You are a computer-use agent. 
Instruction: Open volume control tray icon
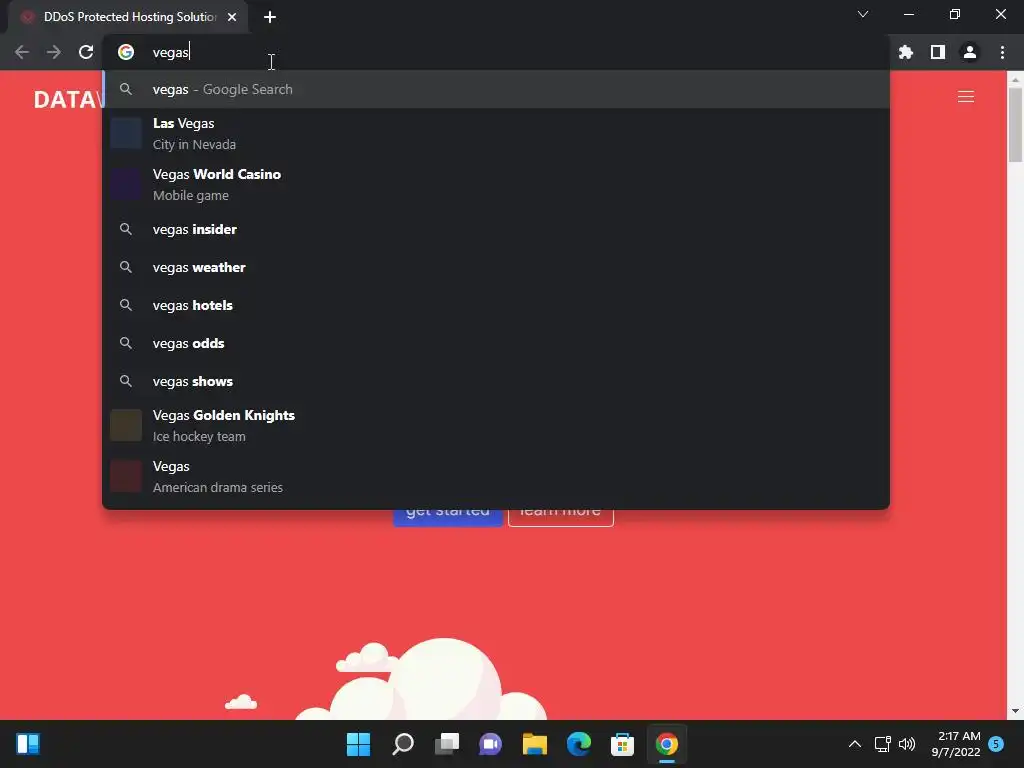coord(906,744)
